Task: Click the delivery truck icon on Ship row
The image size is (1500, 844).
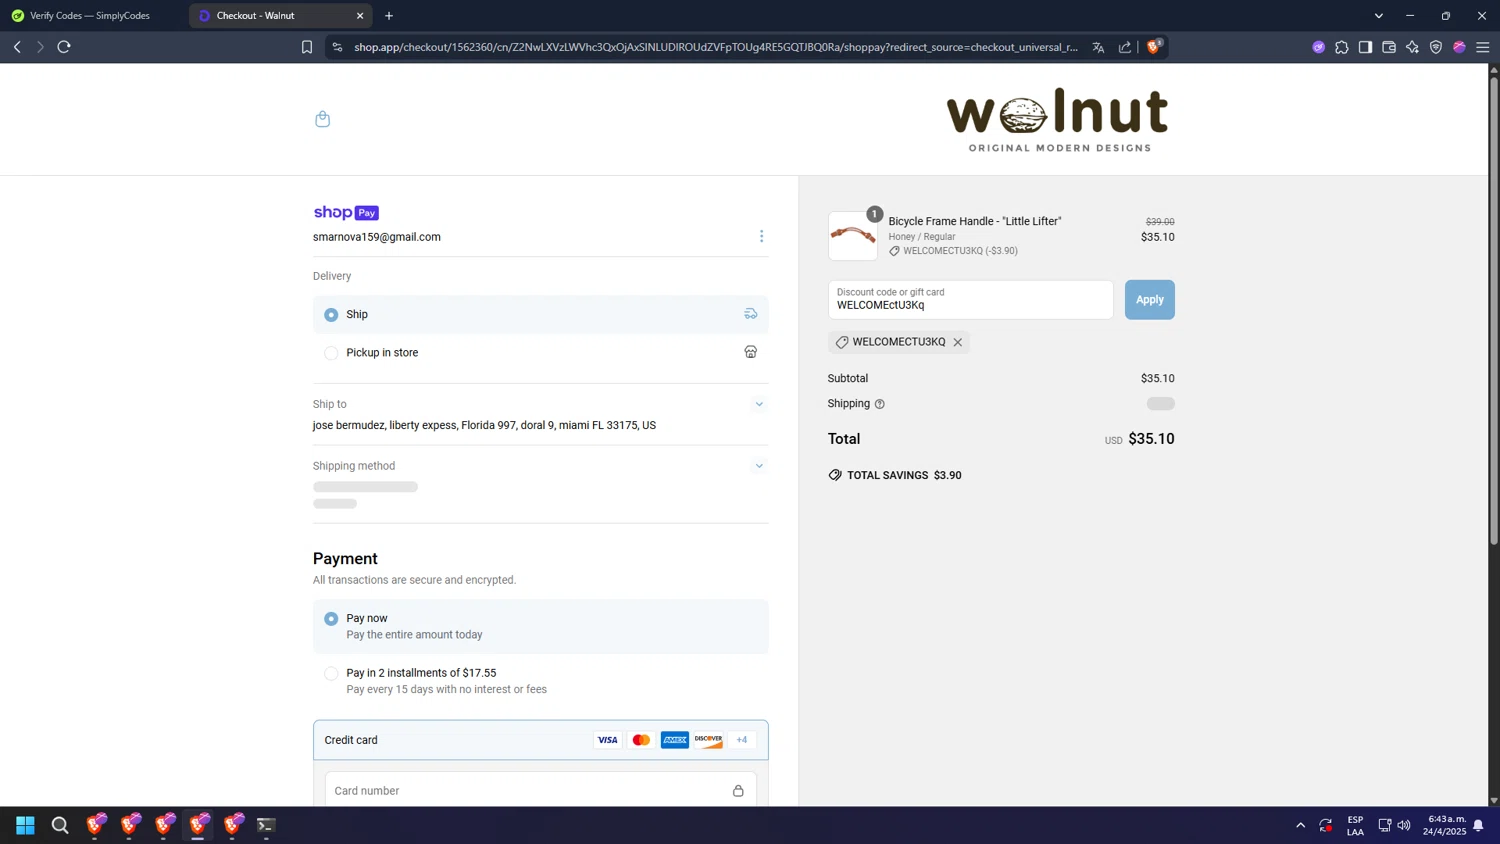Action: click(750, 314)
